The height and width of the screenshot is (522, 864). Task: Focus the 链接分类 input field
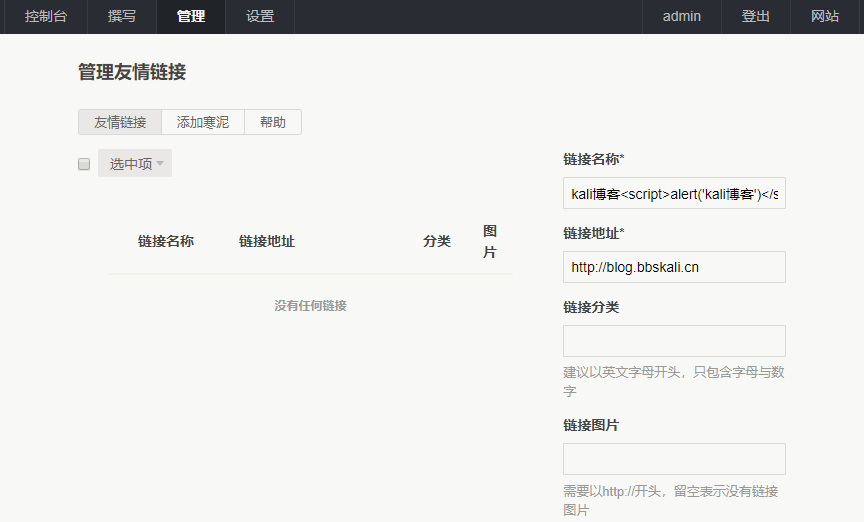click(674, 341)
